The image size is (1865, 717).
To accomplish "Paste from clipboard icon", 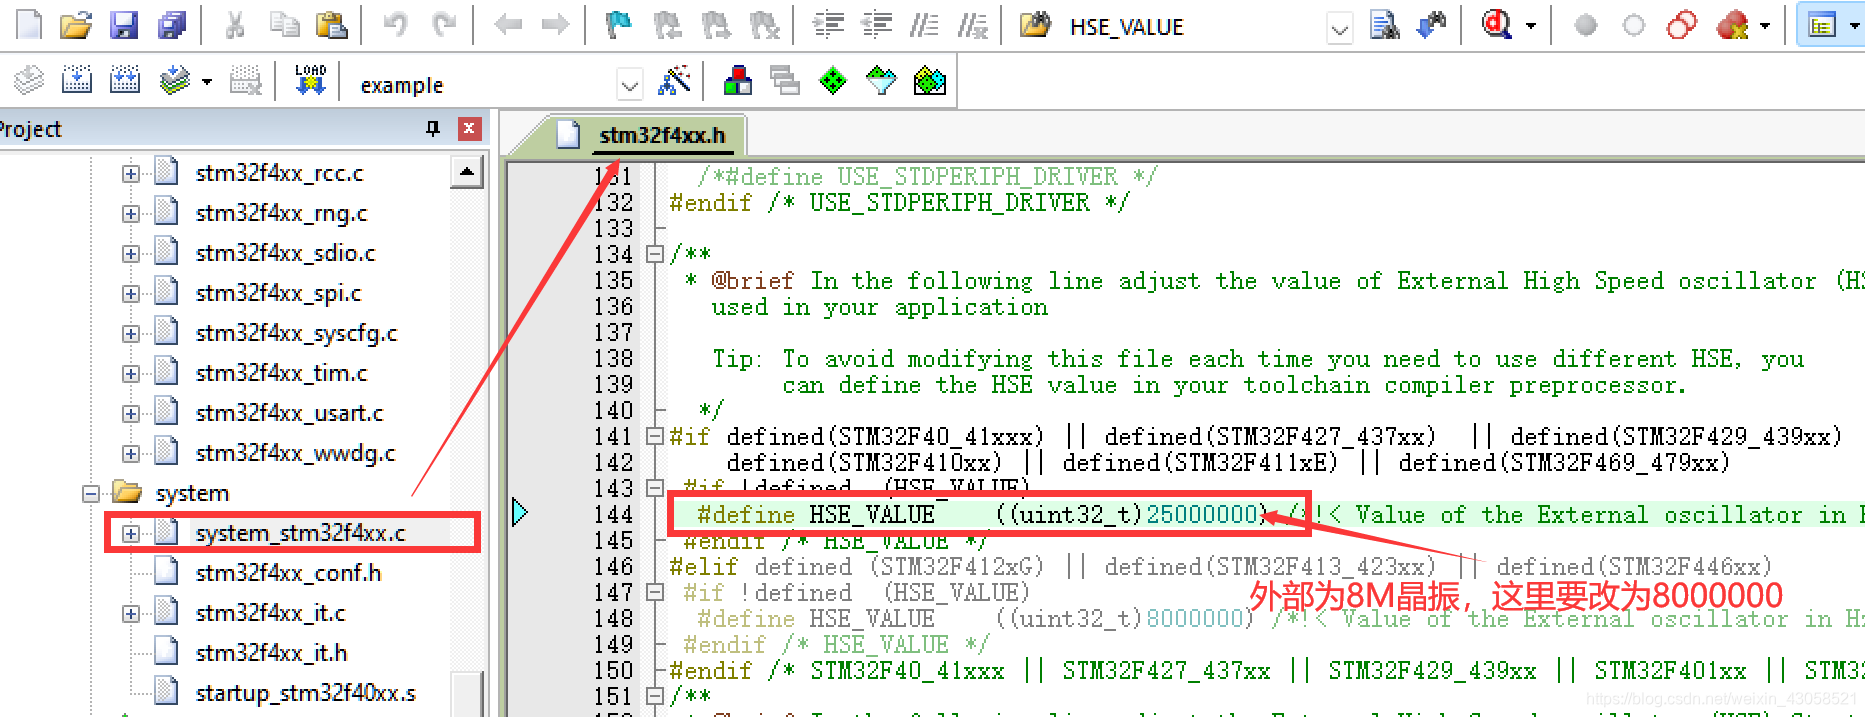I will [x=331, y=25].
